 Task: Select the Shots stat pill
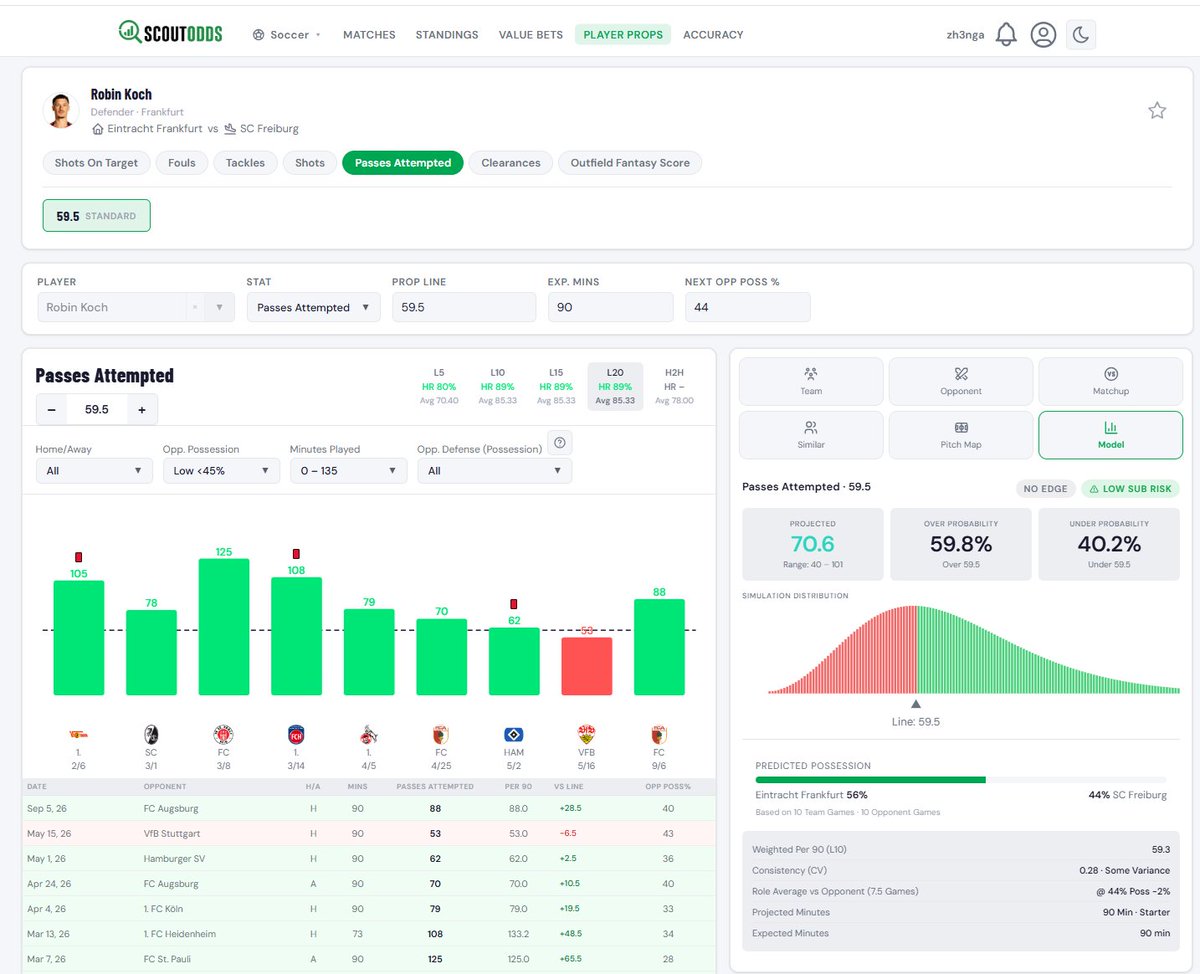[310, 163]
